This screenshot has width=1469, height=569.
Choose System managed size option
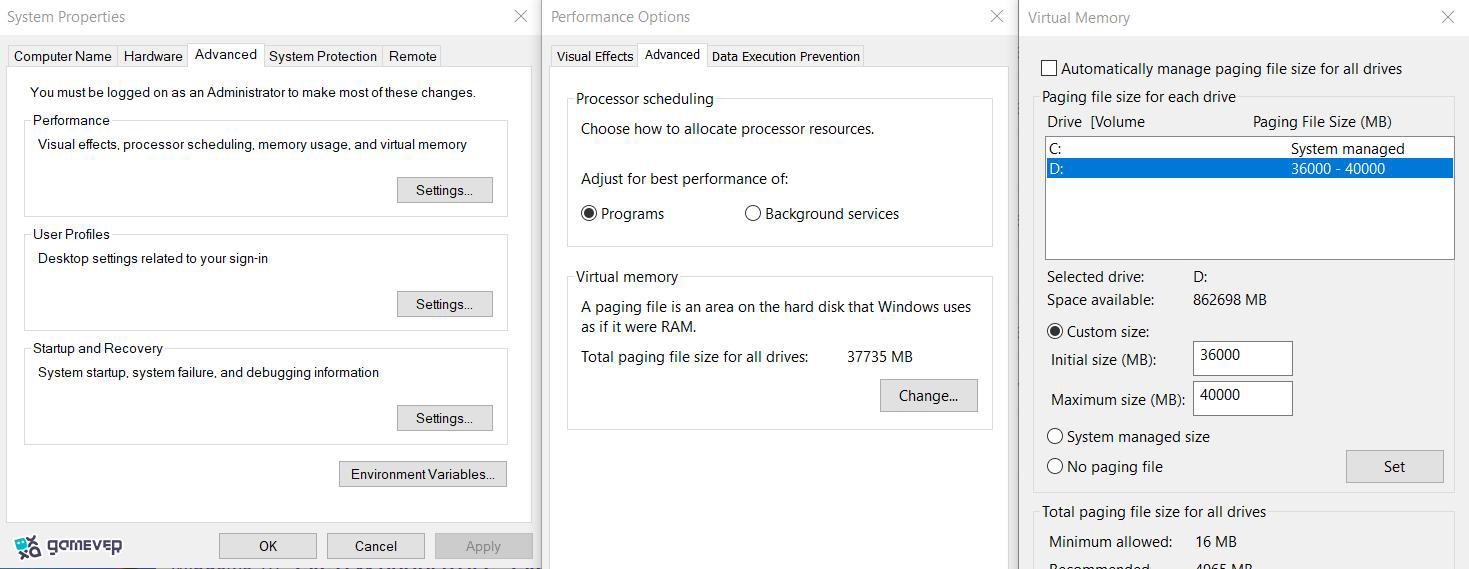tap(1128, 437)
